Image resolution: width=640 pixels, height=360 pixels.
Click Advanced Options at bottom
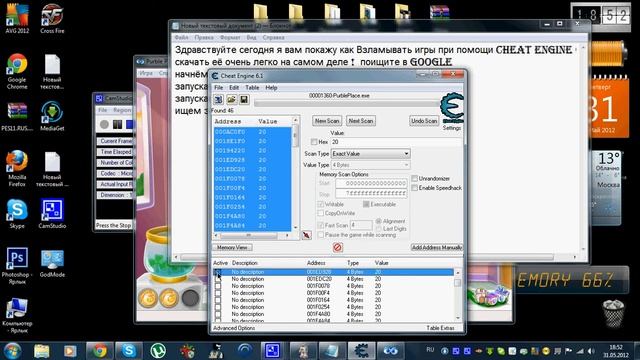(x=234, y=328)
